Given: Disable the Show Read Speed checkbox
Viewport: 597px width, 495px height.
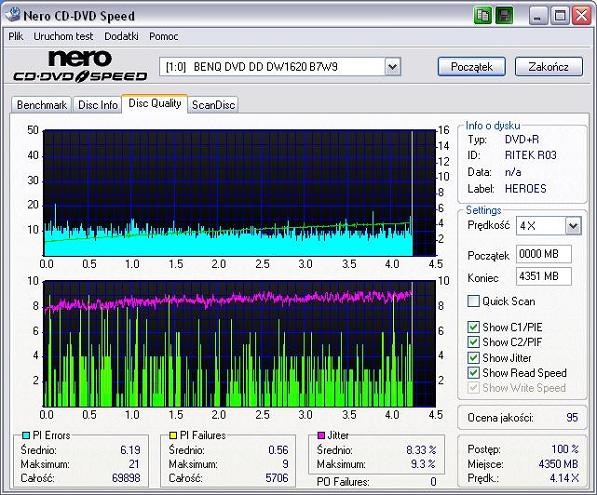Looking at the screenshot, I should 473,373.
